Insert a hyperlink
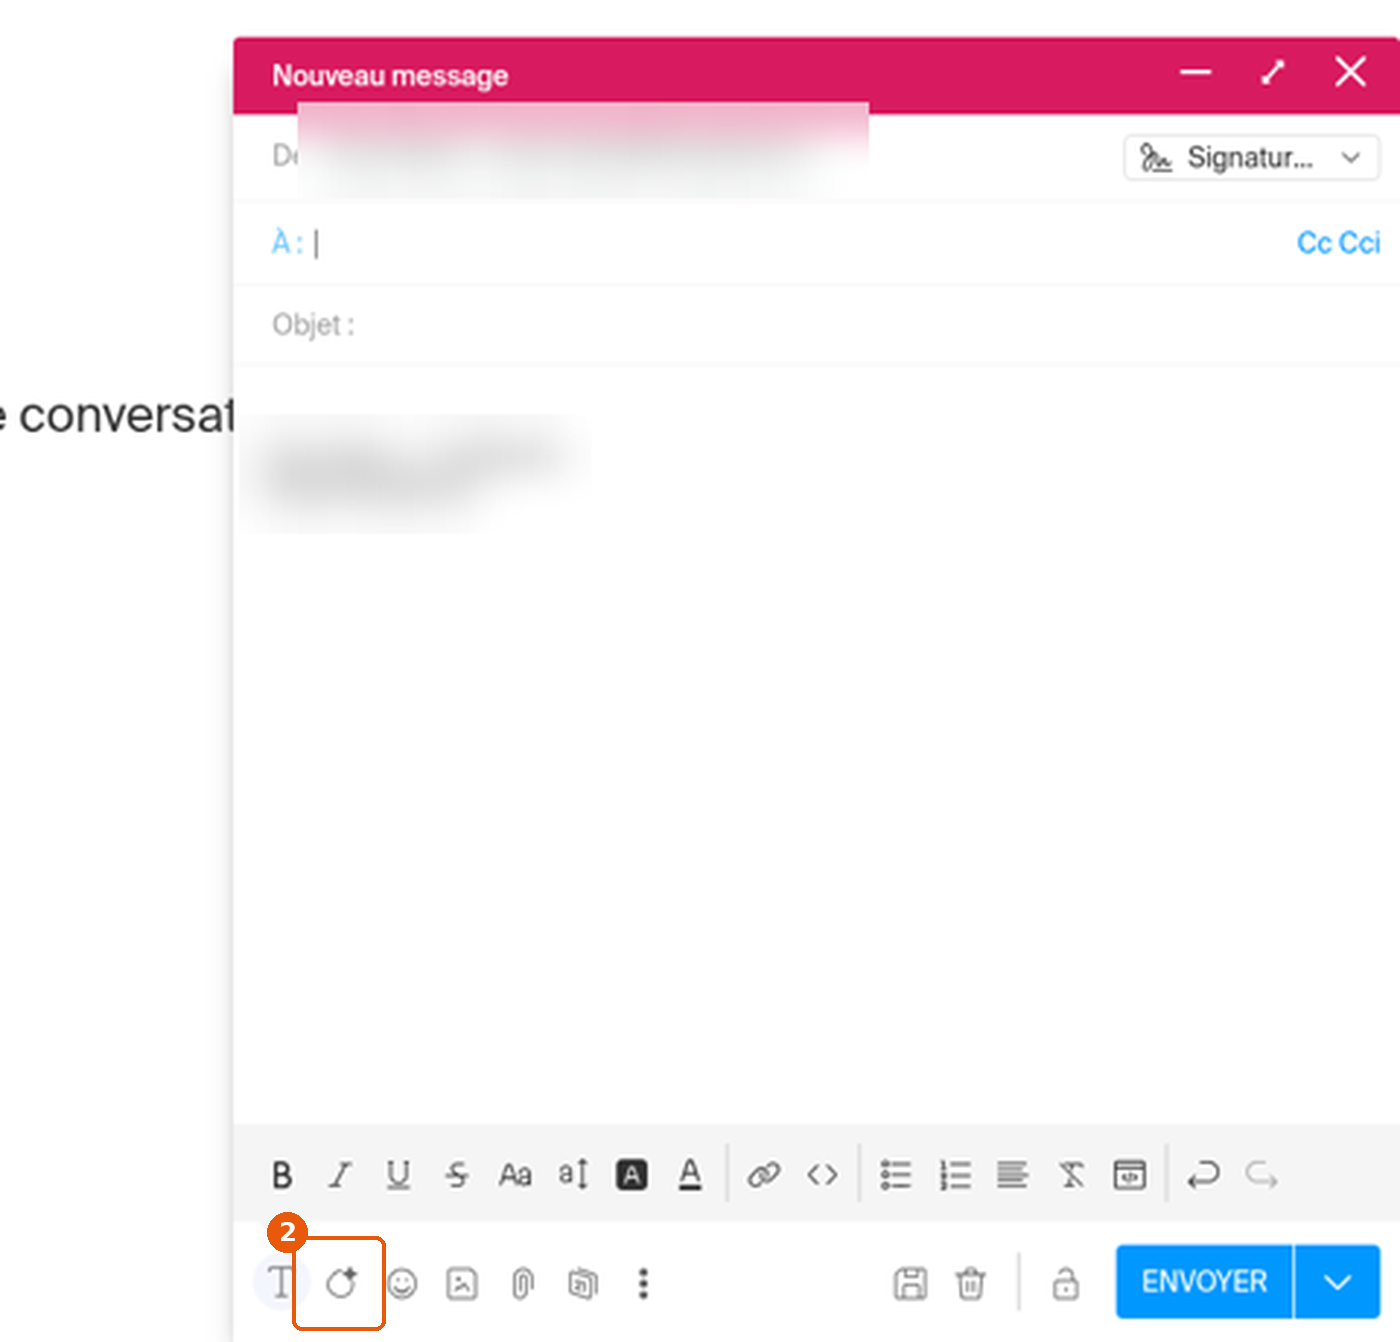This screenshot has height=1342, width=1400. tap(764, 1175)
